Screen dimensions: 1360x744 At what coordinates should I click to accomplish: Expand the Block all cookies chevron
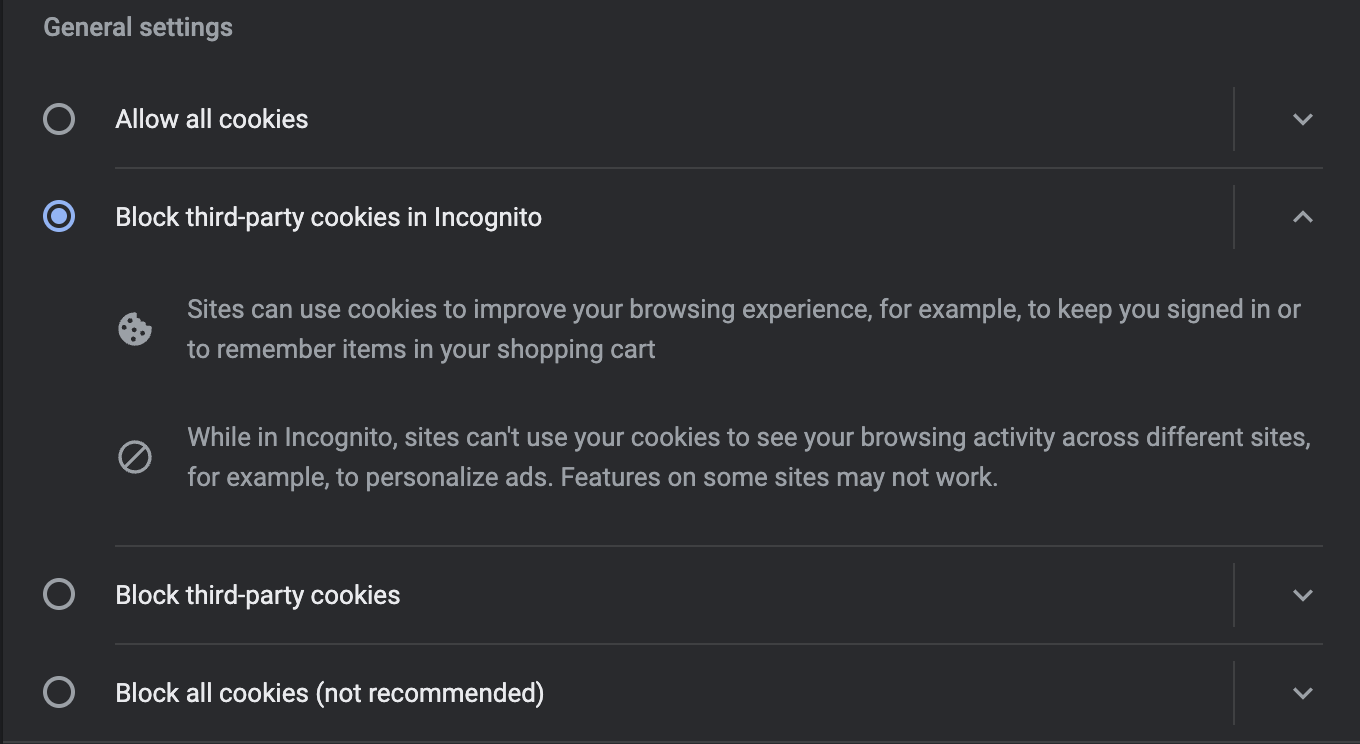pos(1302,693)
